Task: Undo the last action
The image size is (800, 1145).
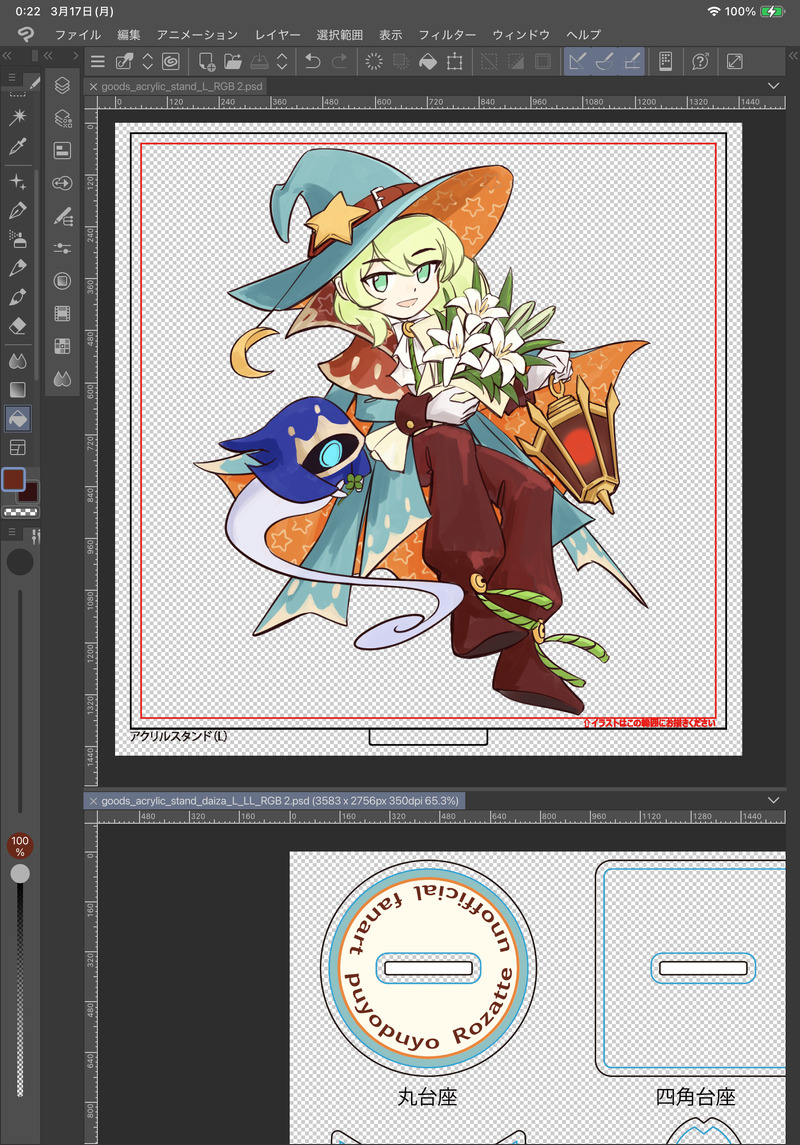Action: (x=312, y=61)
